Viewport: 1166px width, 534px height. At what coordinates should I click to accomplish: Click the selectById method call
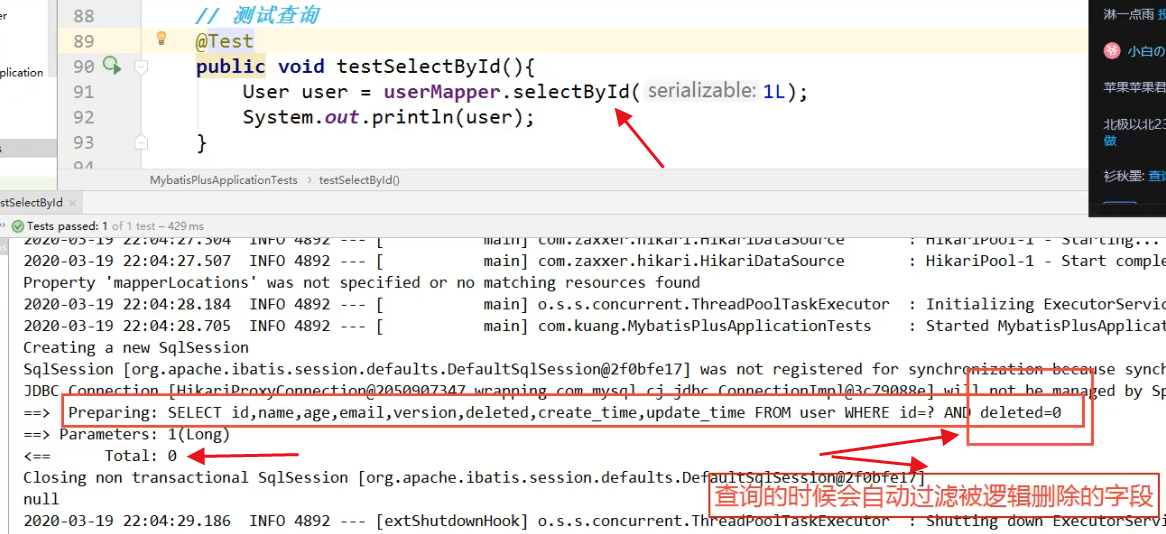click(x=572, y=92)
